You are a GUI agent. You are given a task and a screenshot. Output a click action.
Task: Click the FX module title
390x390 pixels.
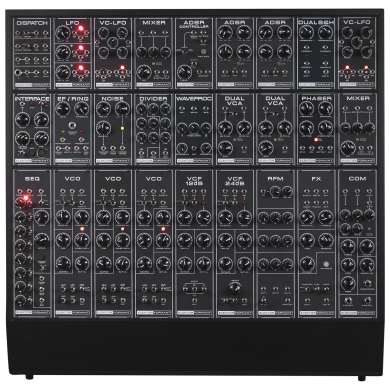tap(316, 179)
